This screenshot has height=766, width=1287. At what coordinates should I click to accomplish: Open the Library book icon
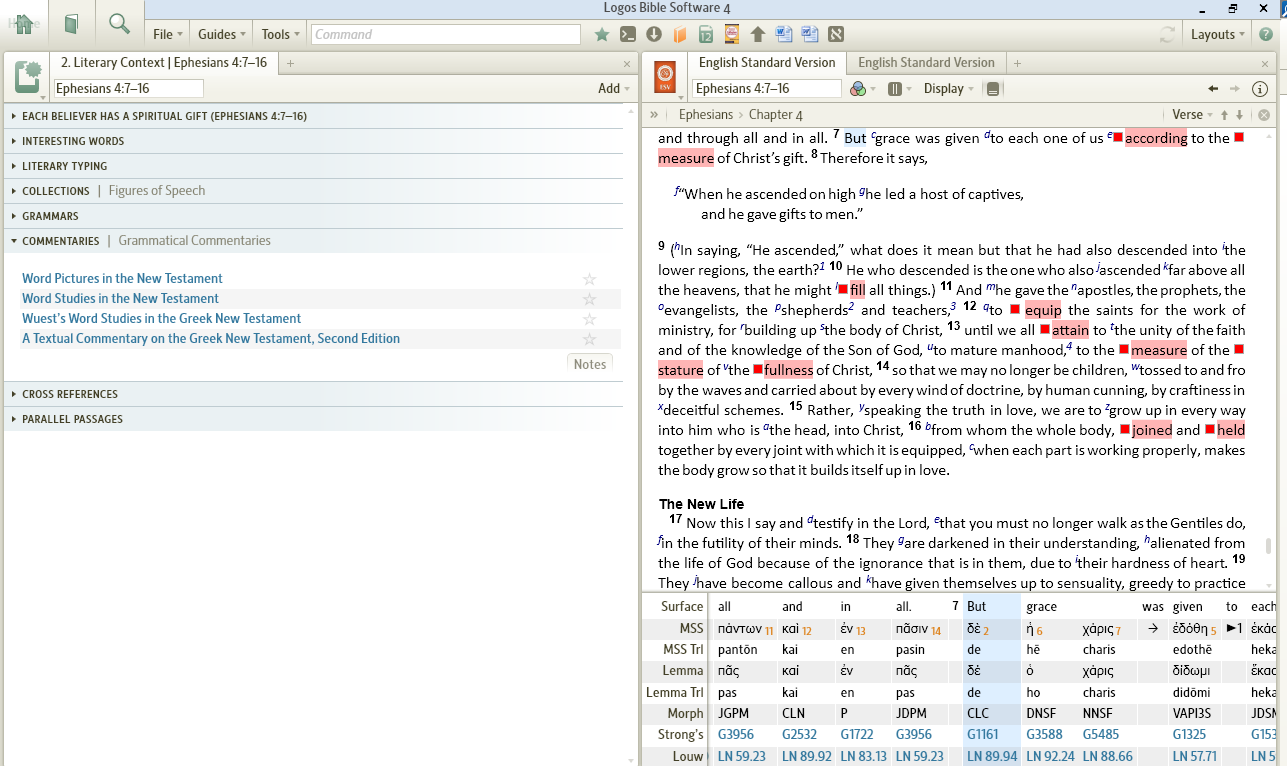(x=71, y=24)
